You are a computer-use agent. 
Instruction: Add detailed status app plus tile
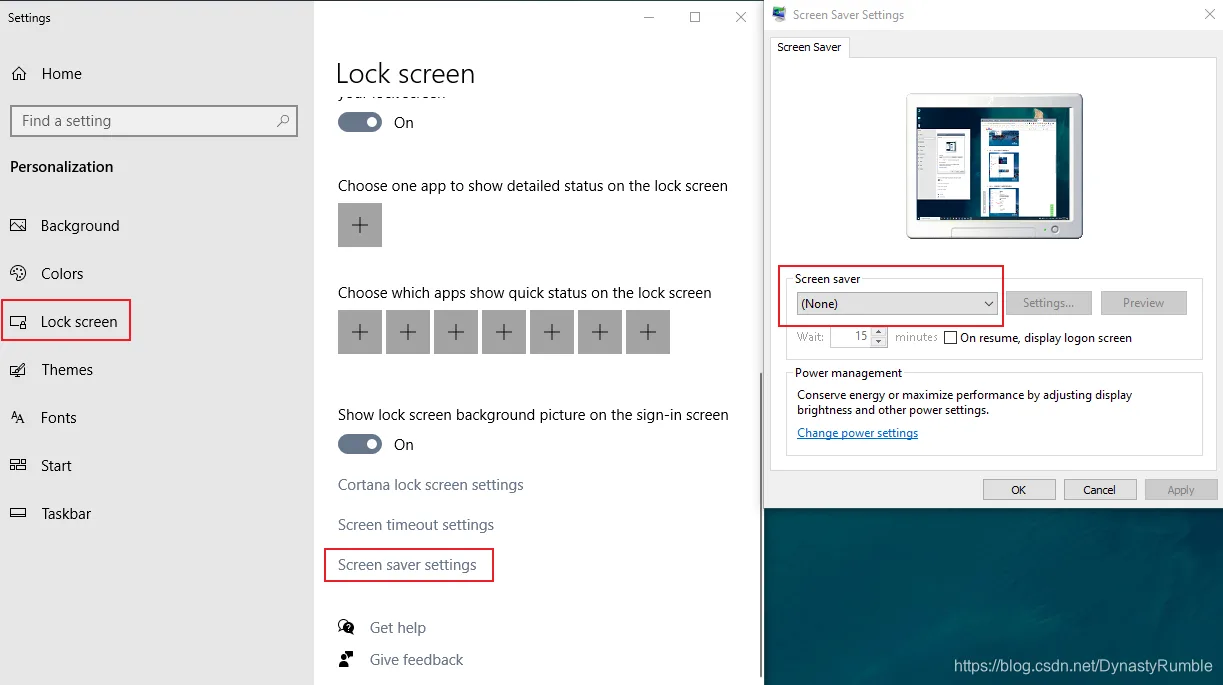[360, 225]
